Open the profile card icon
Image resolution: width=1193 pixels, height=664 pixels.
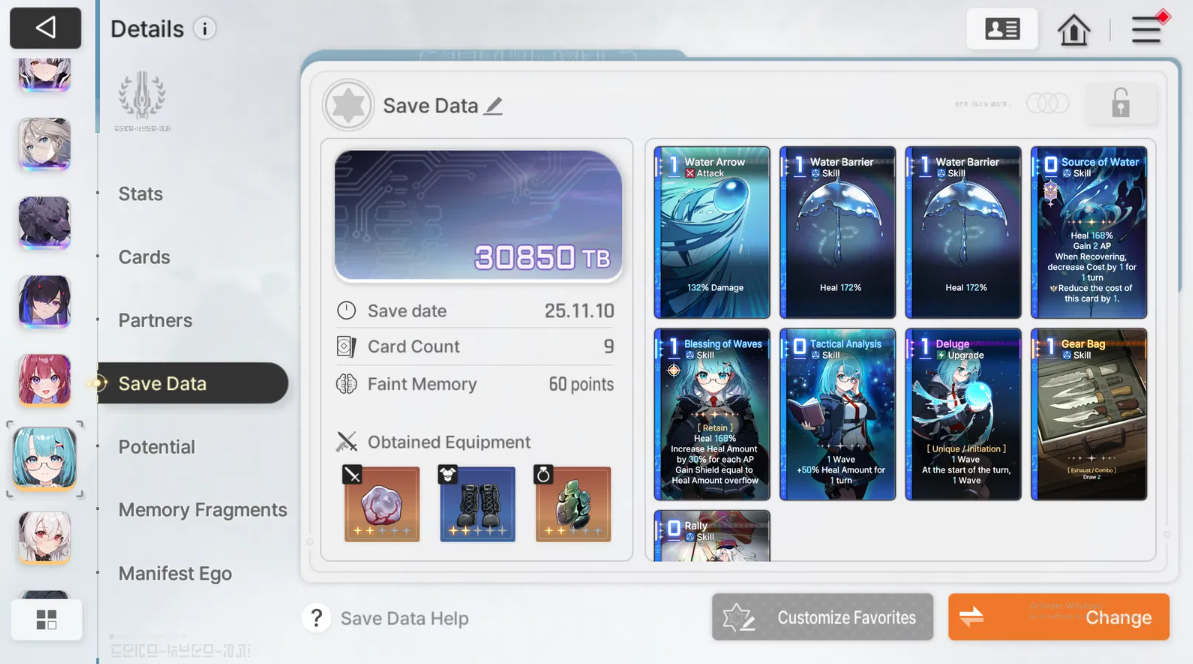[1002, 29]
